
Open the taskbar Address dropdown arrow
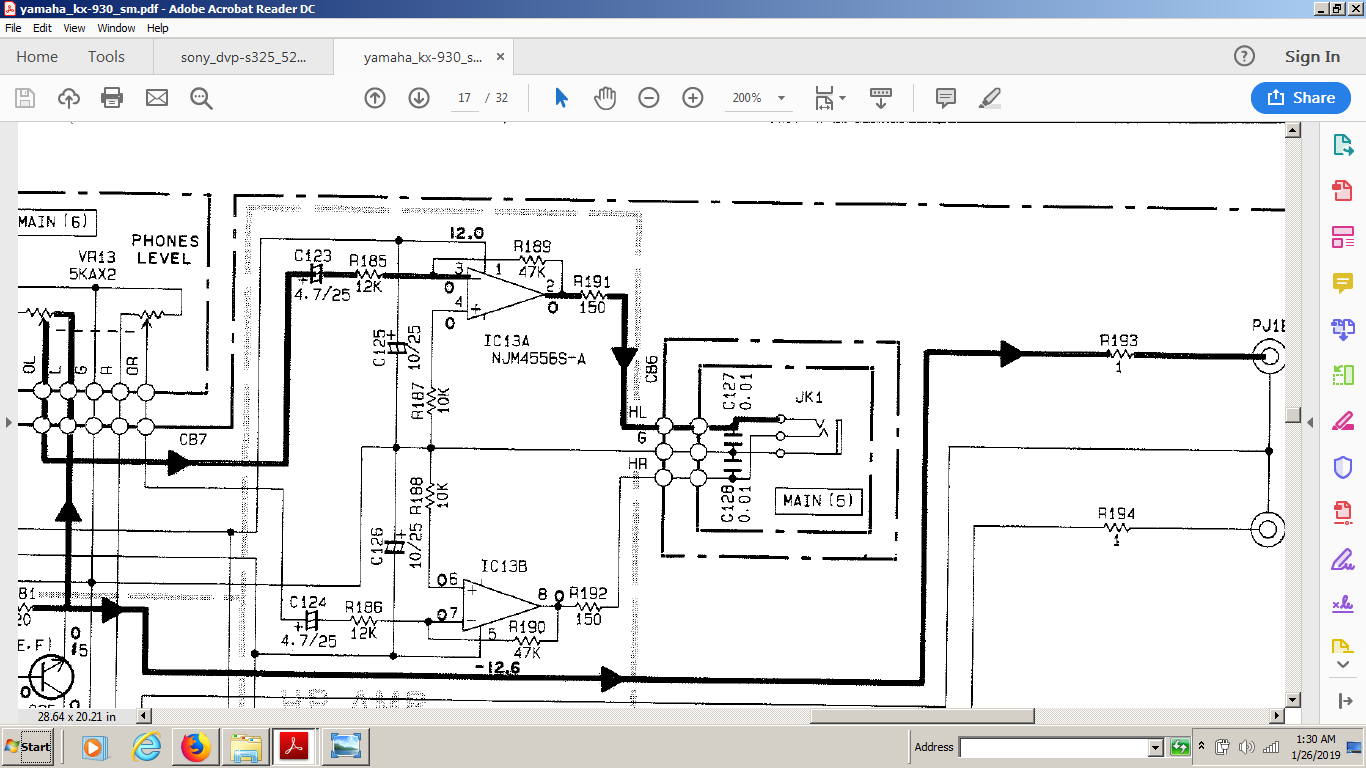(1156, 747)
